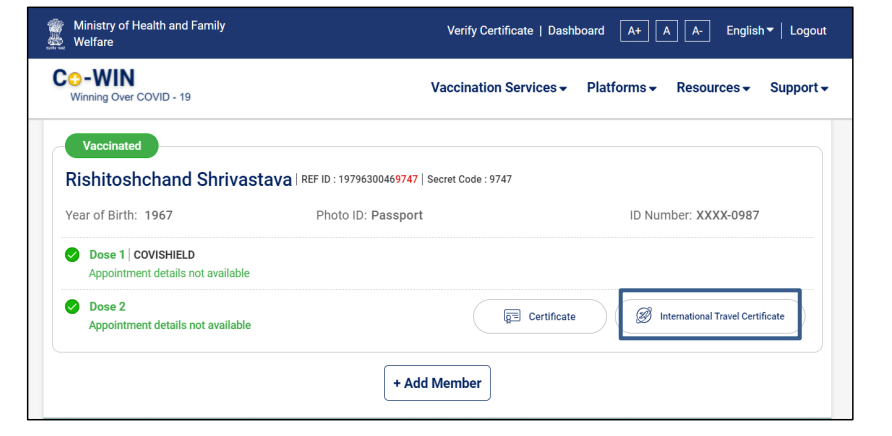This screenshot has width=892, height=436.
Task: Download the International Travel Certificate
Action: point(710,316)
